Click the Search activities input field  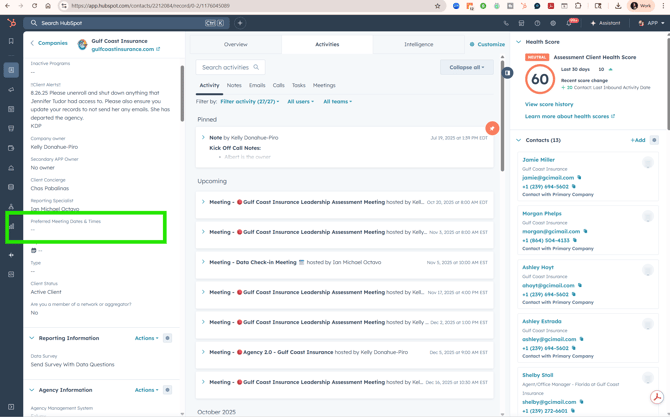[228, 67]
